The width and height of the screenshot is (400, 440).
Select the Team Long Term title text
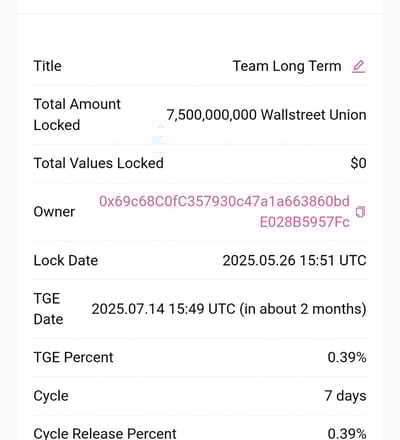click(x=287, y=66)
